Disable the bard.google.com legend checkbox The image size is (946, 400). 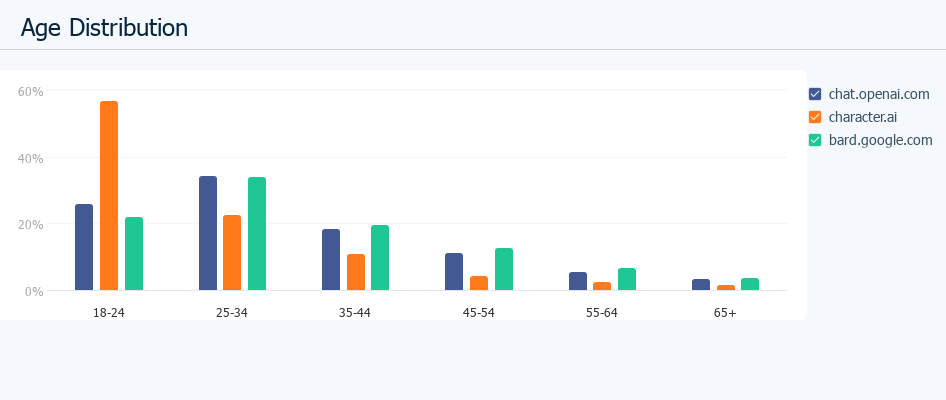pyautogui.click(x=815, y=140)
